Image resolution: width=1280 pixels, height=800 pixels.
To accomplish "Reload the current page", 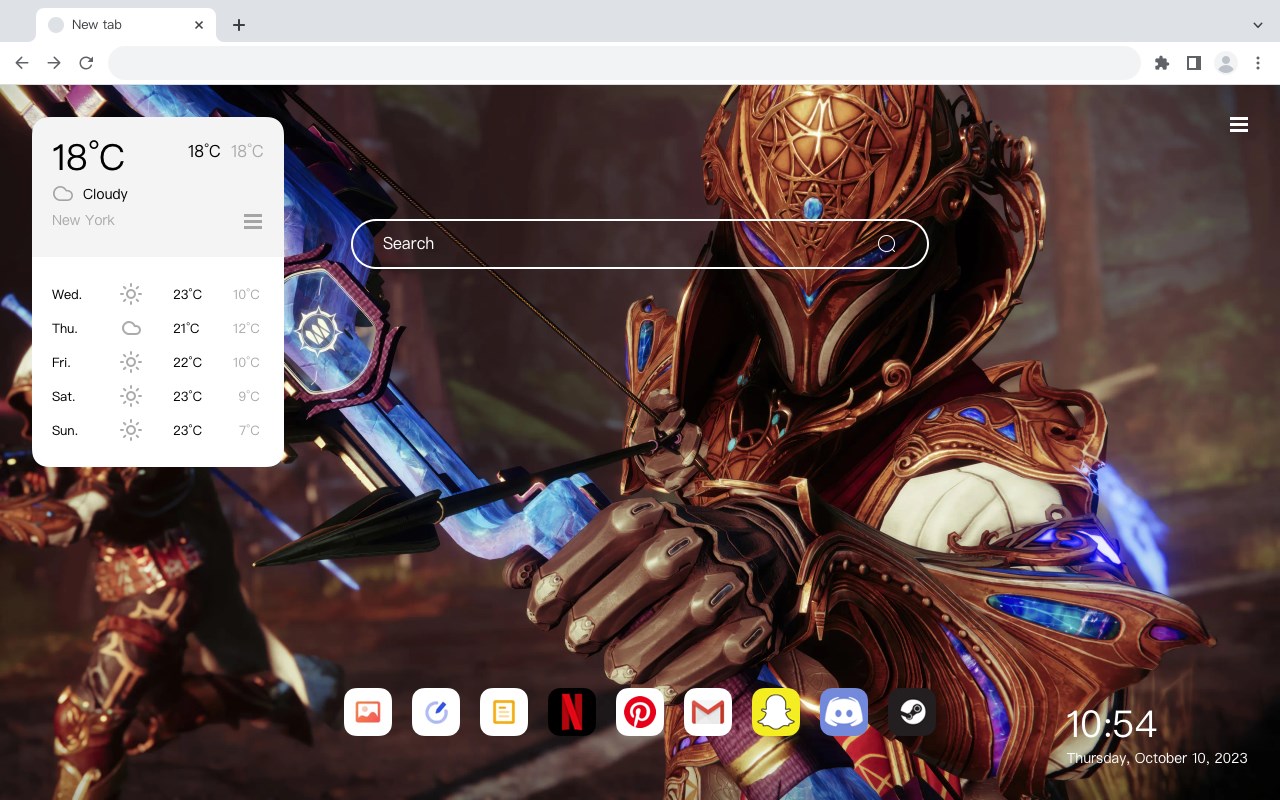I will click(x=86, y=63).
